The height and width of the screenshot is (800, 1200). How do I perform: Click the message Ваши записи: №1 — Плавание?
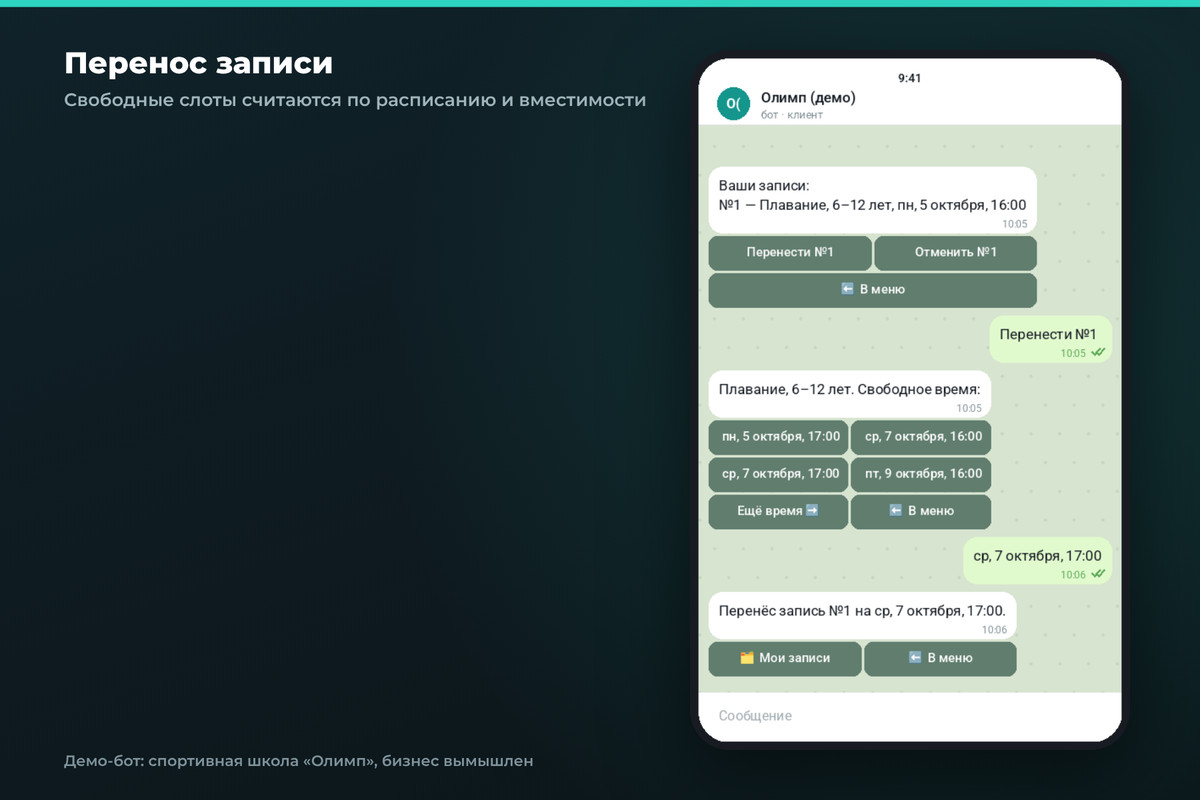pos(873,200)
